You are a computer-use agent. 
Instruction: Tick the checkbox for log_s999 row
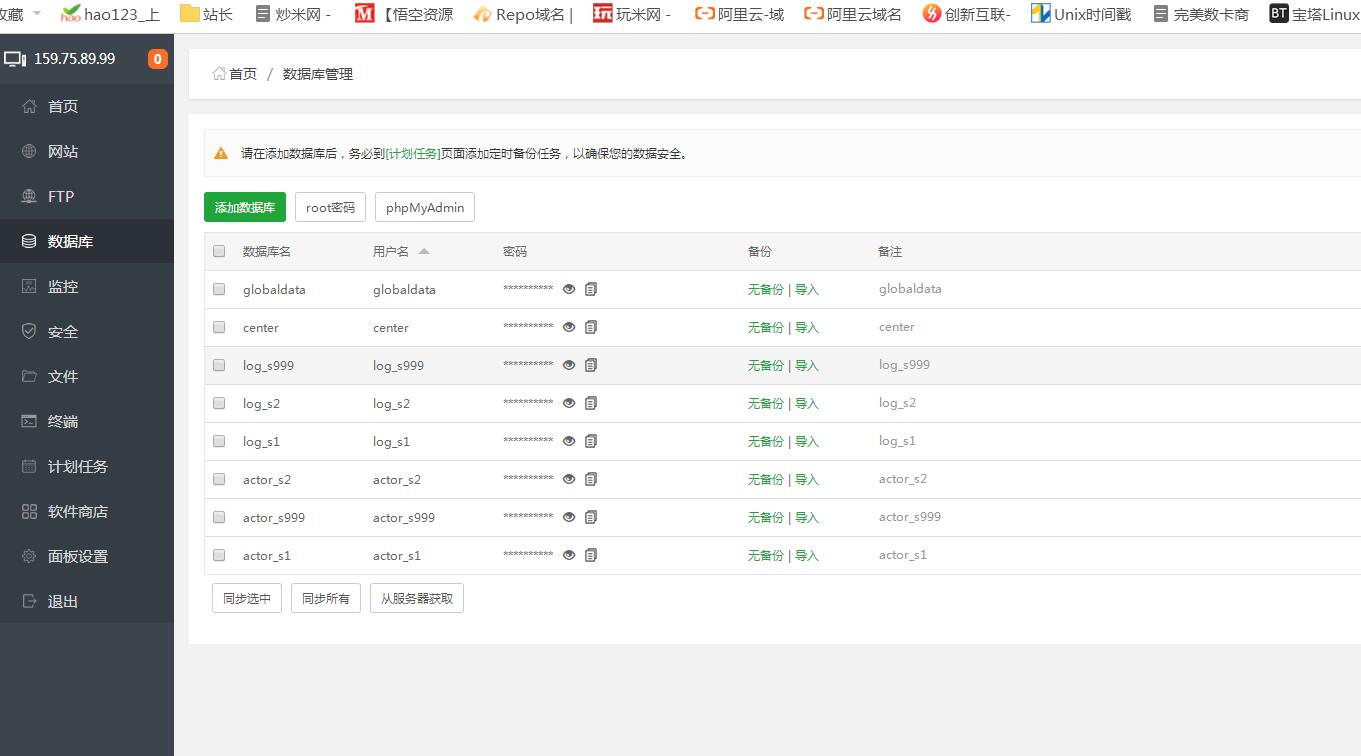point(219,365)
